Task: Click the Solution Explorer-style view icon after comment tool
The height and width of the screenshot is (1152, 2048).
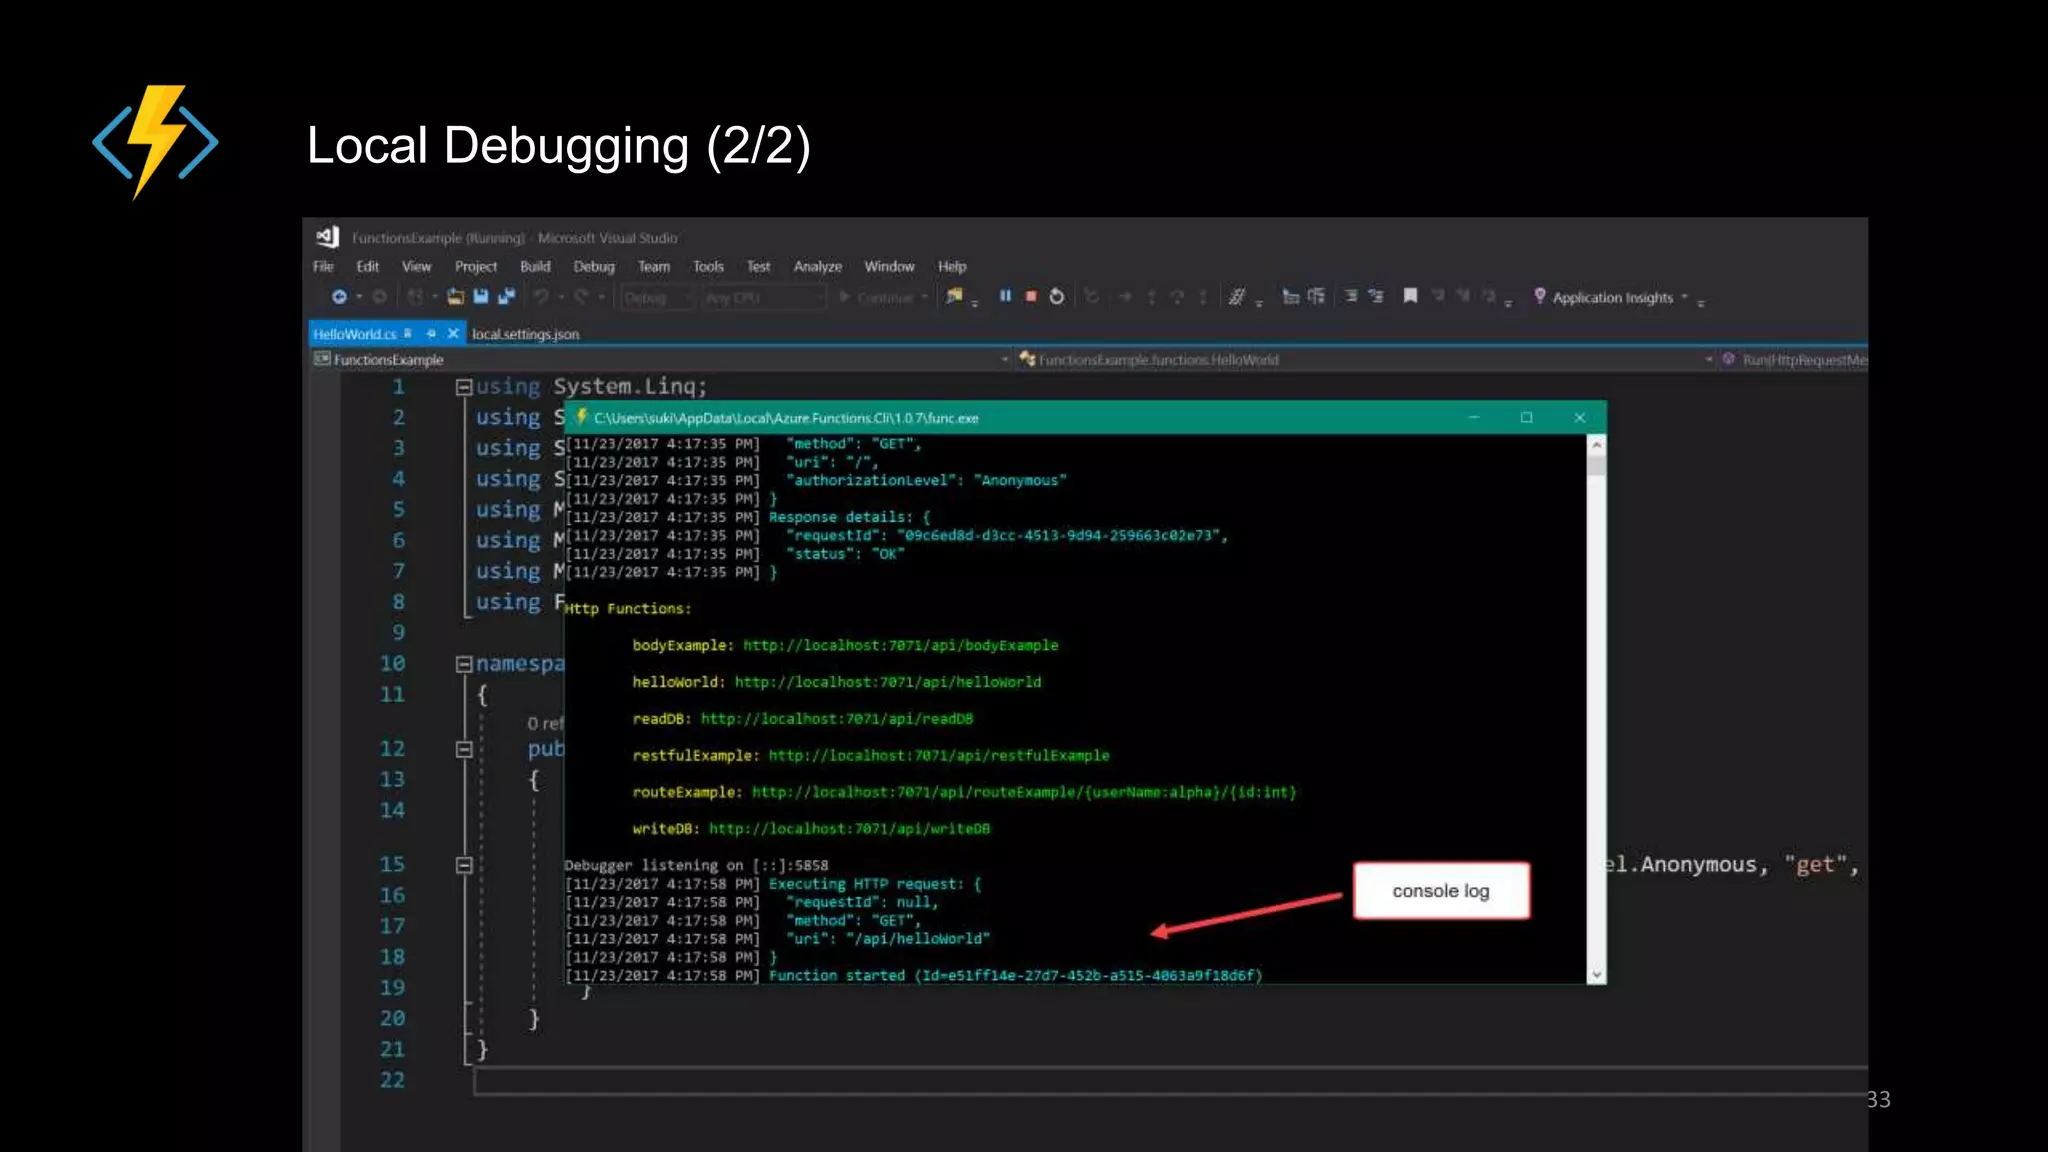Action: click(1291, 297)
